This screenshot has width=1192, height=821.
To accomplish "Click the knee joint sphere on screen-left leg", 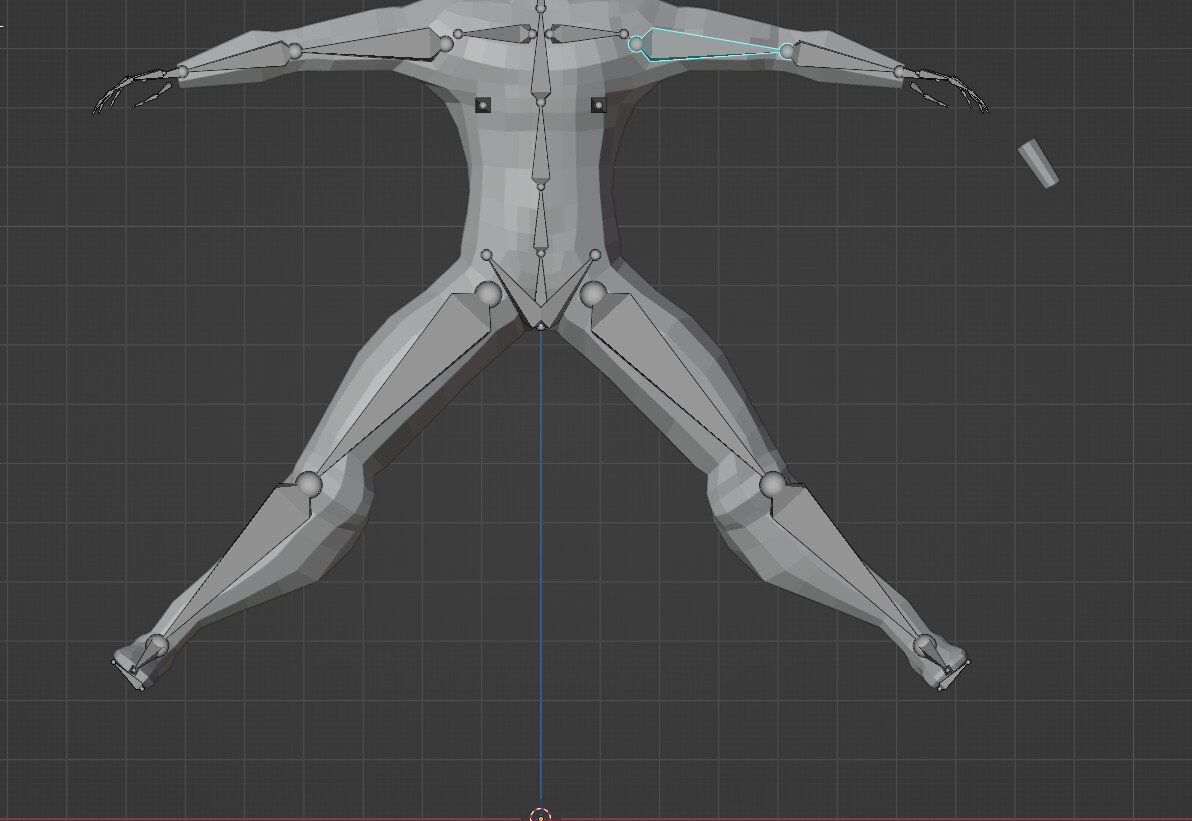I will click(x=309, y=484).
